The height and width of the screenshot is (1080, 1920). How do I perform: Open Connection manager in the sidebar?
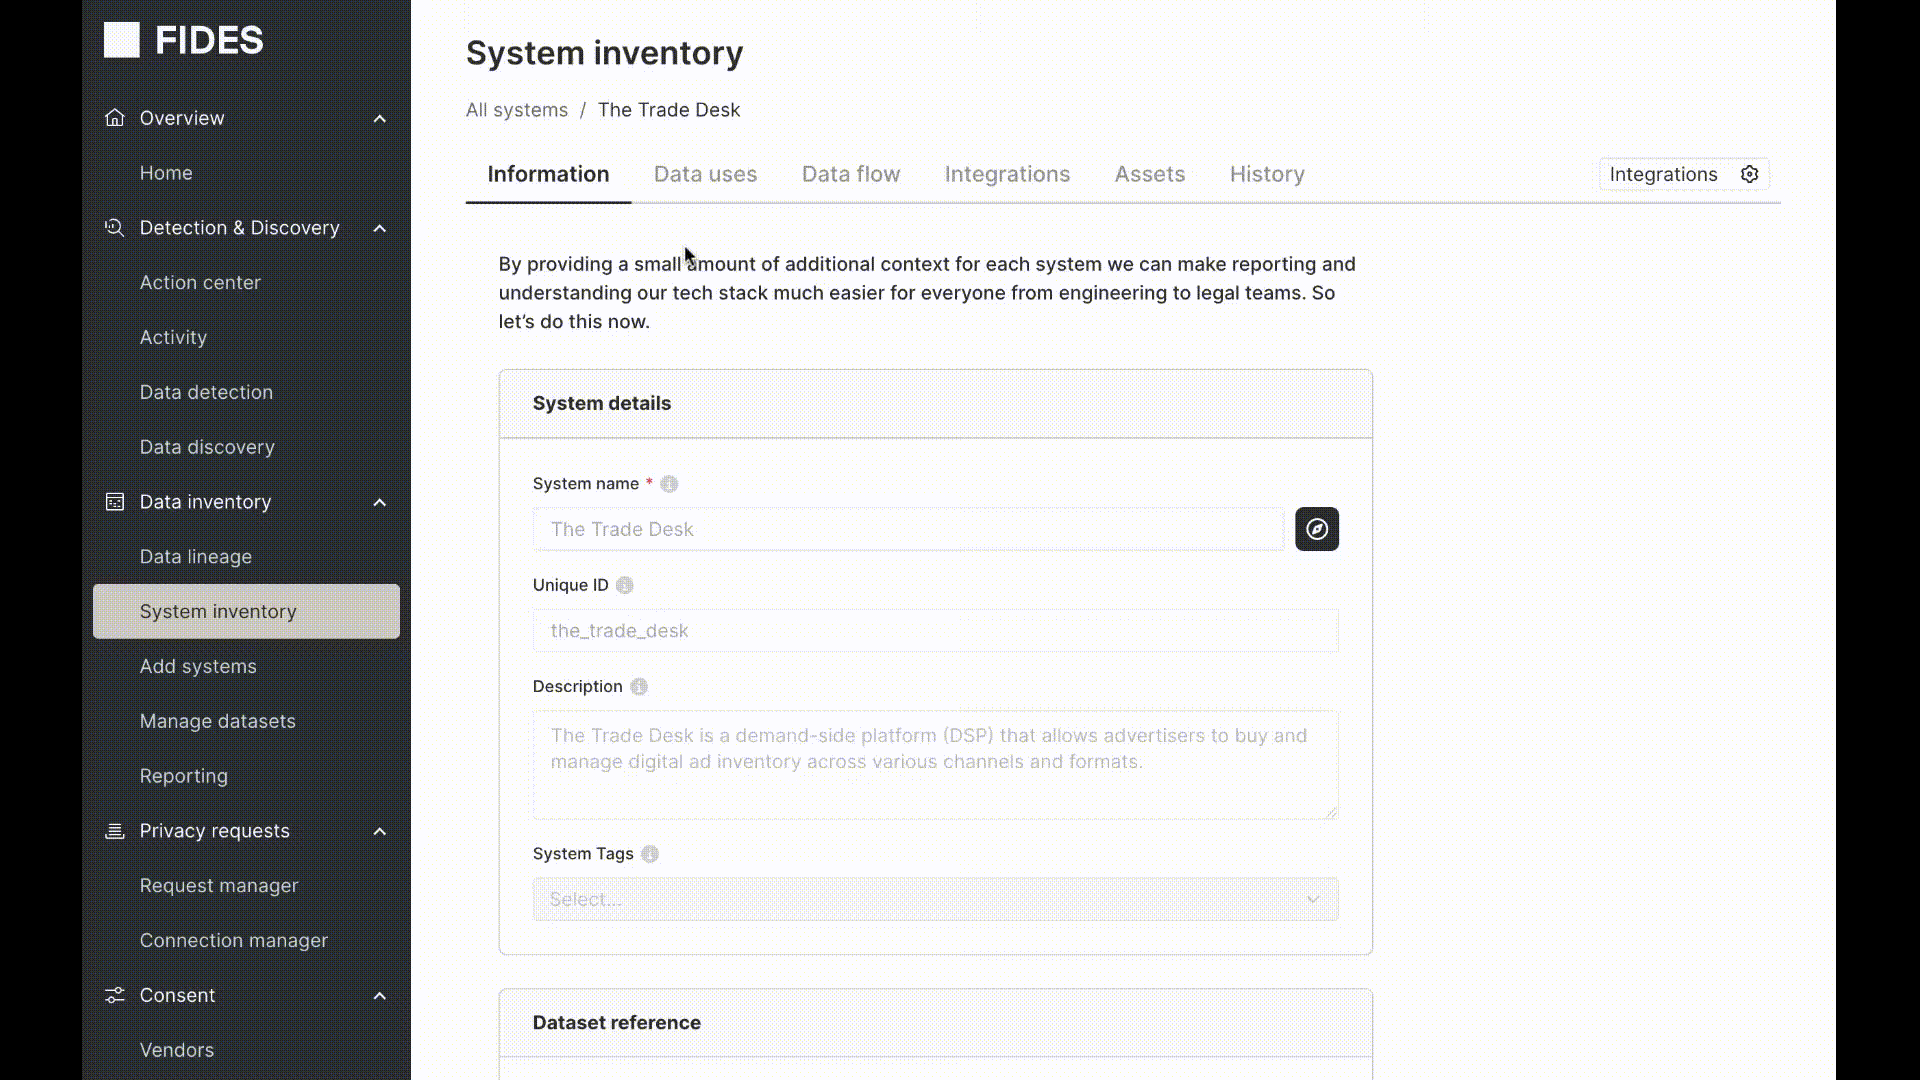tap(234, 941)
